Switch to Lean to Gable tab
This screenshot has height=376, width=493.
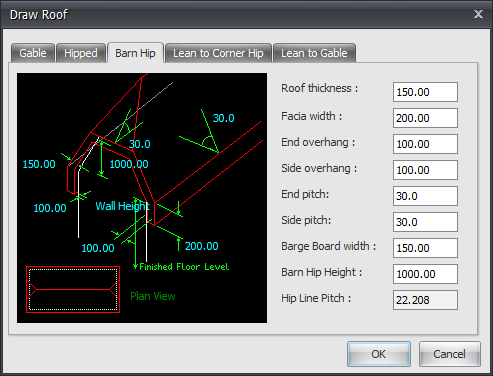pyautogui.click(x=314, y=53)
